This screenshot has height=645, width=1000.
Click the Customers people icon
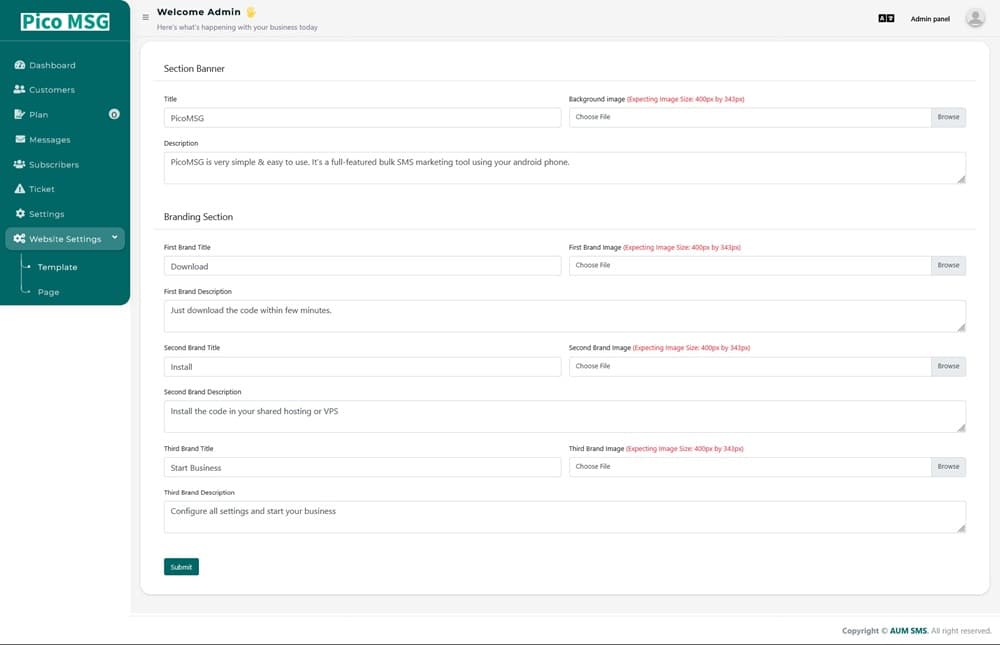tap(20, 90)
